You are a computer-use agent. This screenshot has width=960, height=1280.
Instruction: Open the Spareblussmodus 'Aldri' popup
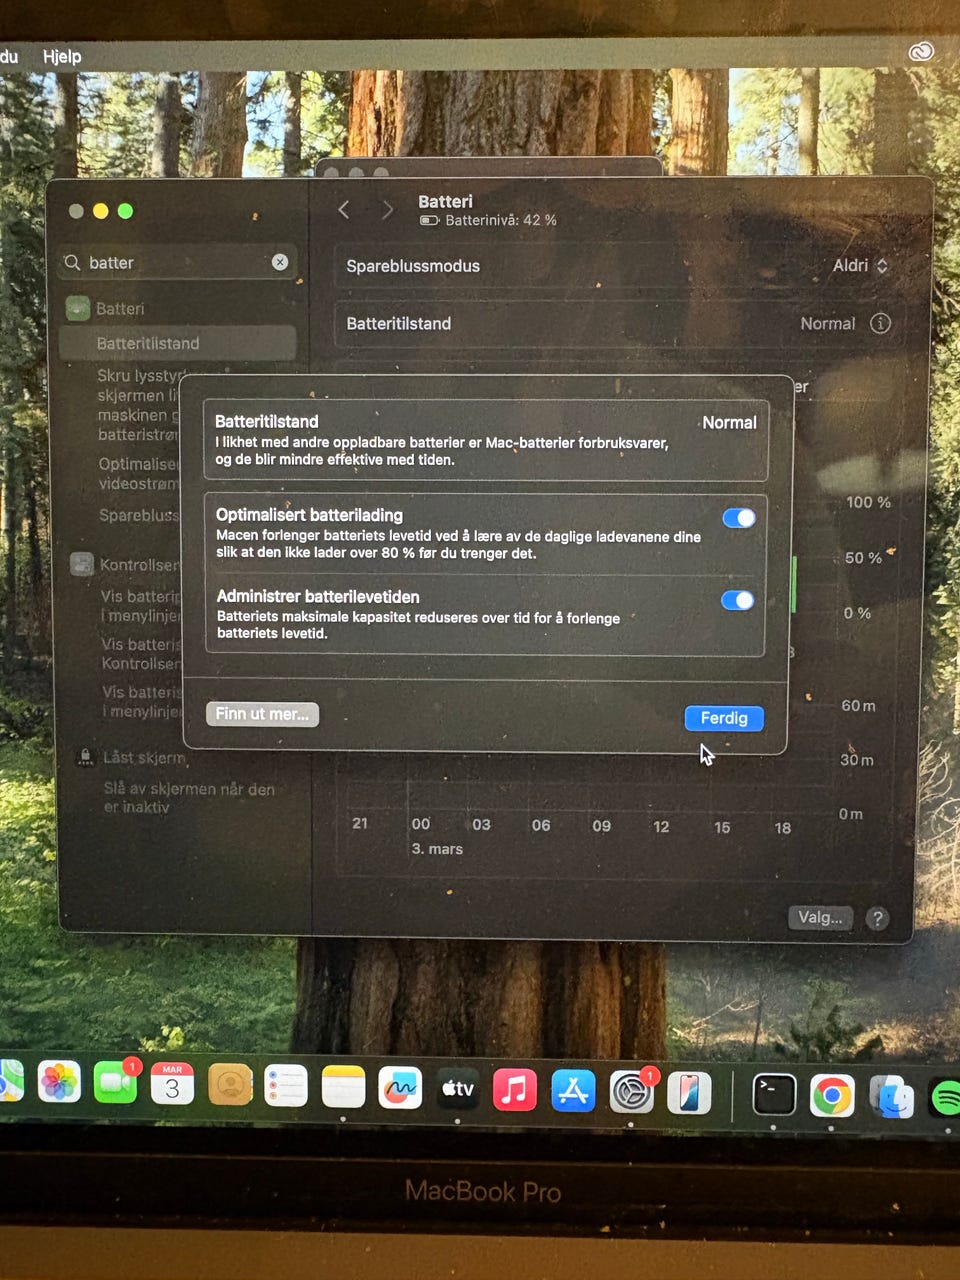pos(860,265)
